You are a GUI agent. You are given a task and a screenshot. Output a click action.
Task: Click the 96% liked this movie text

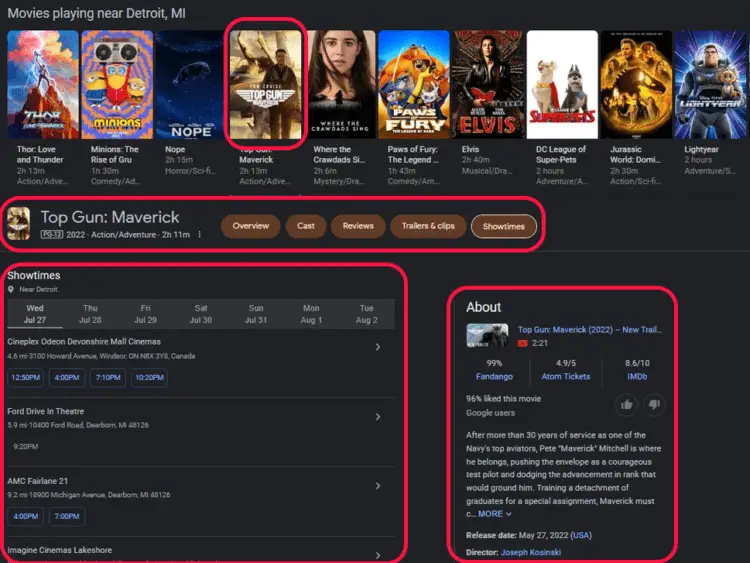504,398
